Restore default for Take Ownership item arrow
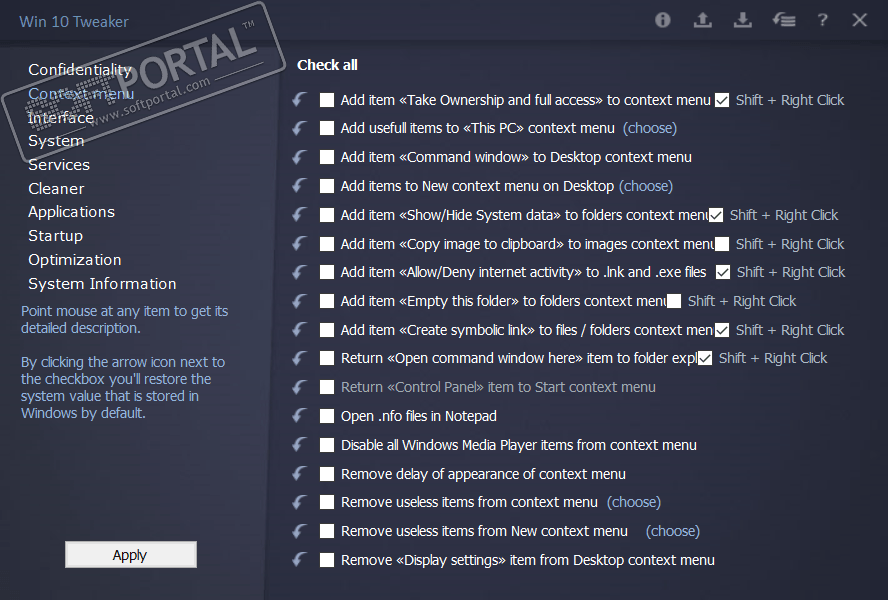This screenshot has width=888, height=600. tap(300, 100)
